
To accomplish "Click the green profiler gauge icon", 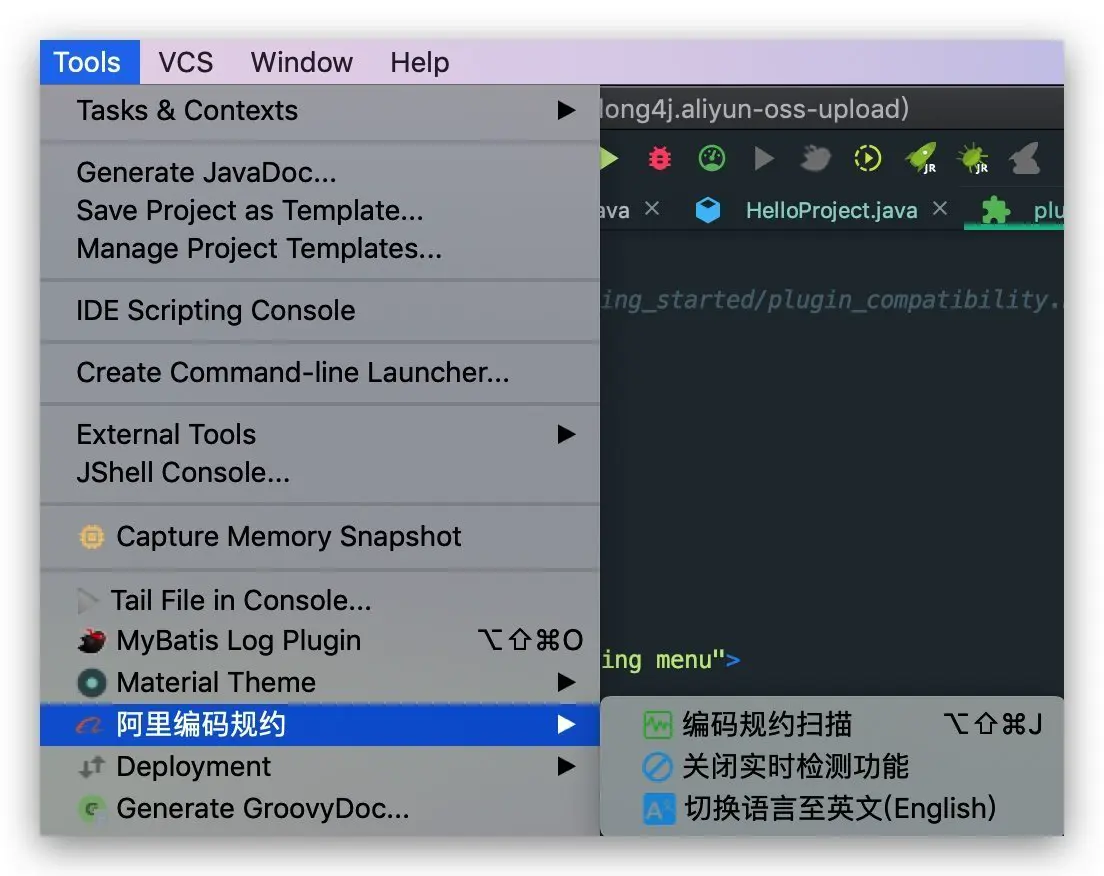I will 711,158.
